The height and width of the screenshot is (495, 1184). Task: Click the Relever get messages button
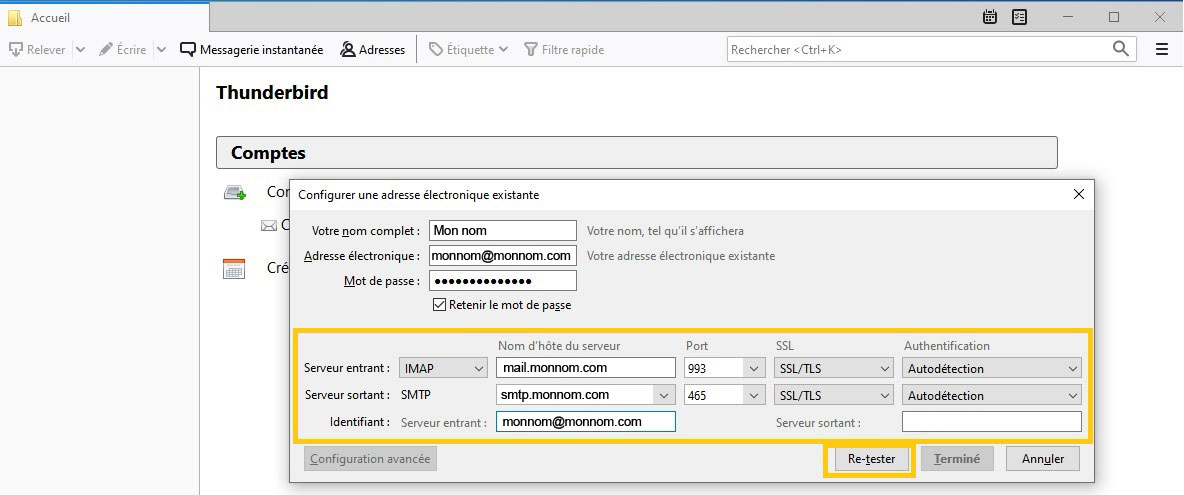(37, 50)
